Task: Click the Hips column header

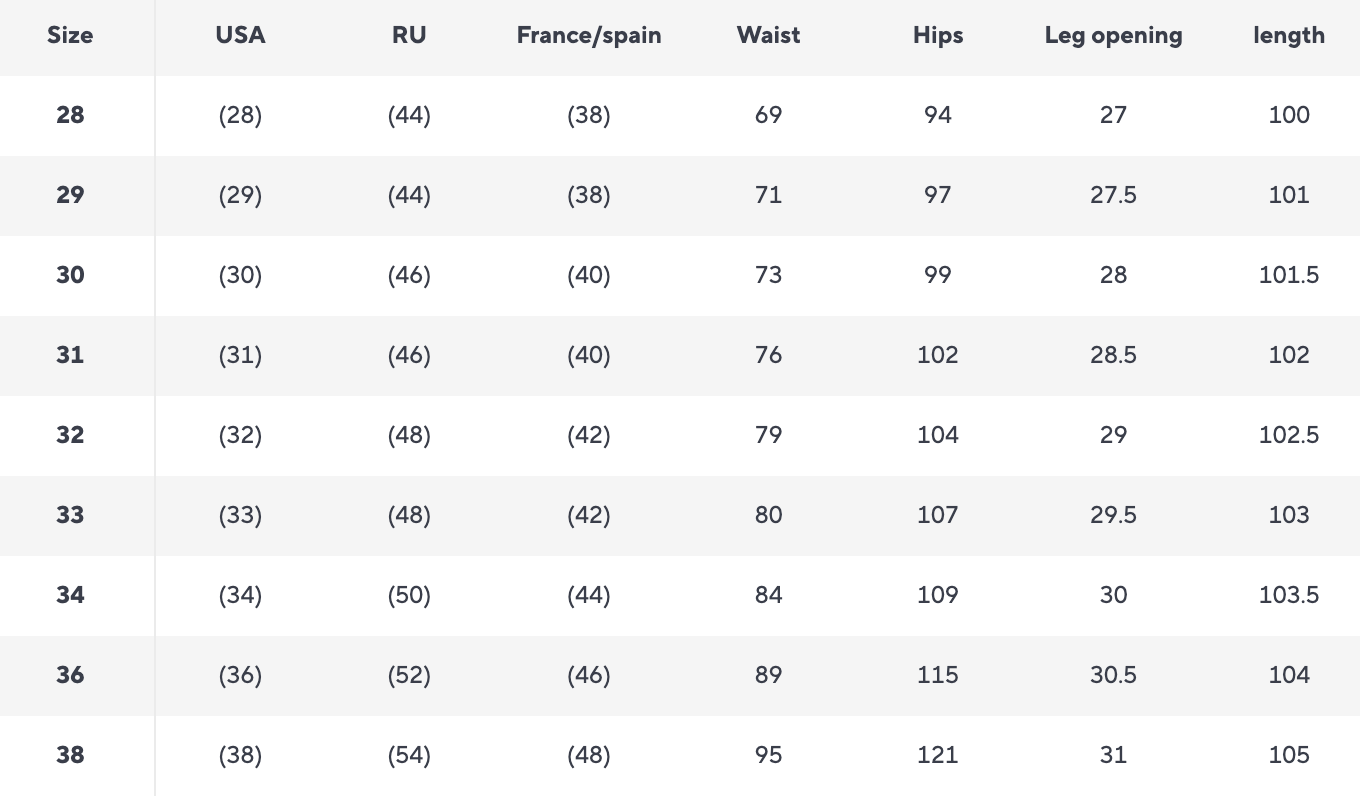Action: (938, 35)
